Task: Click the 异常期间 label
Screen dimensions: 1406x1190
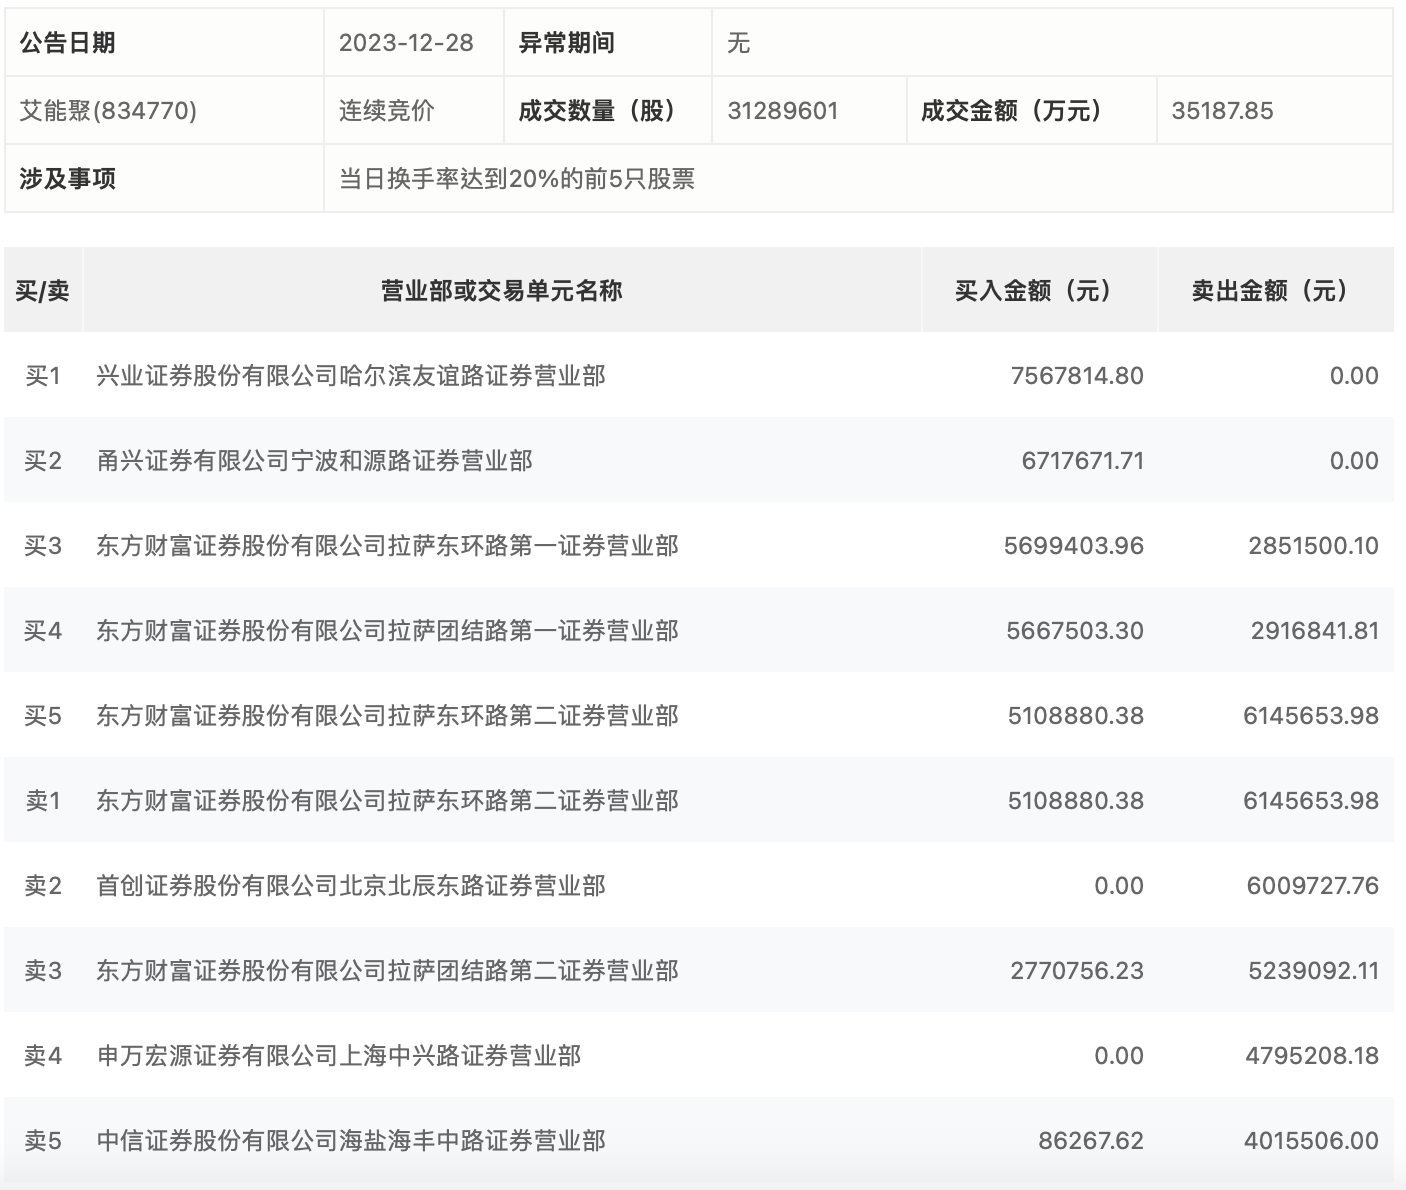Action: pyautogui.click(x=566, y=43)
